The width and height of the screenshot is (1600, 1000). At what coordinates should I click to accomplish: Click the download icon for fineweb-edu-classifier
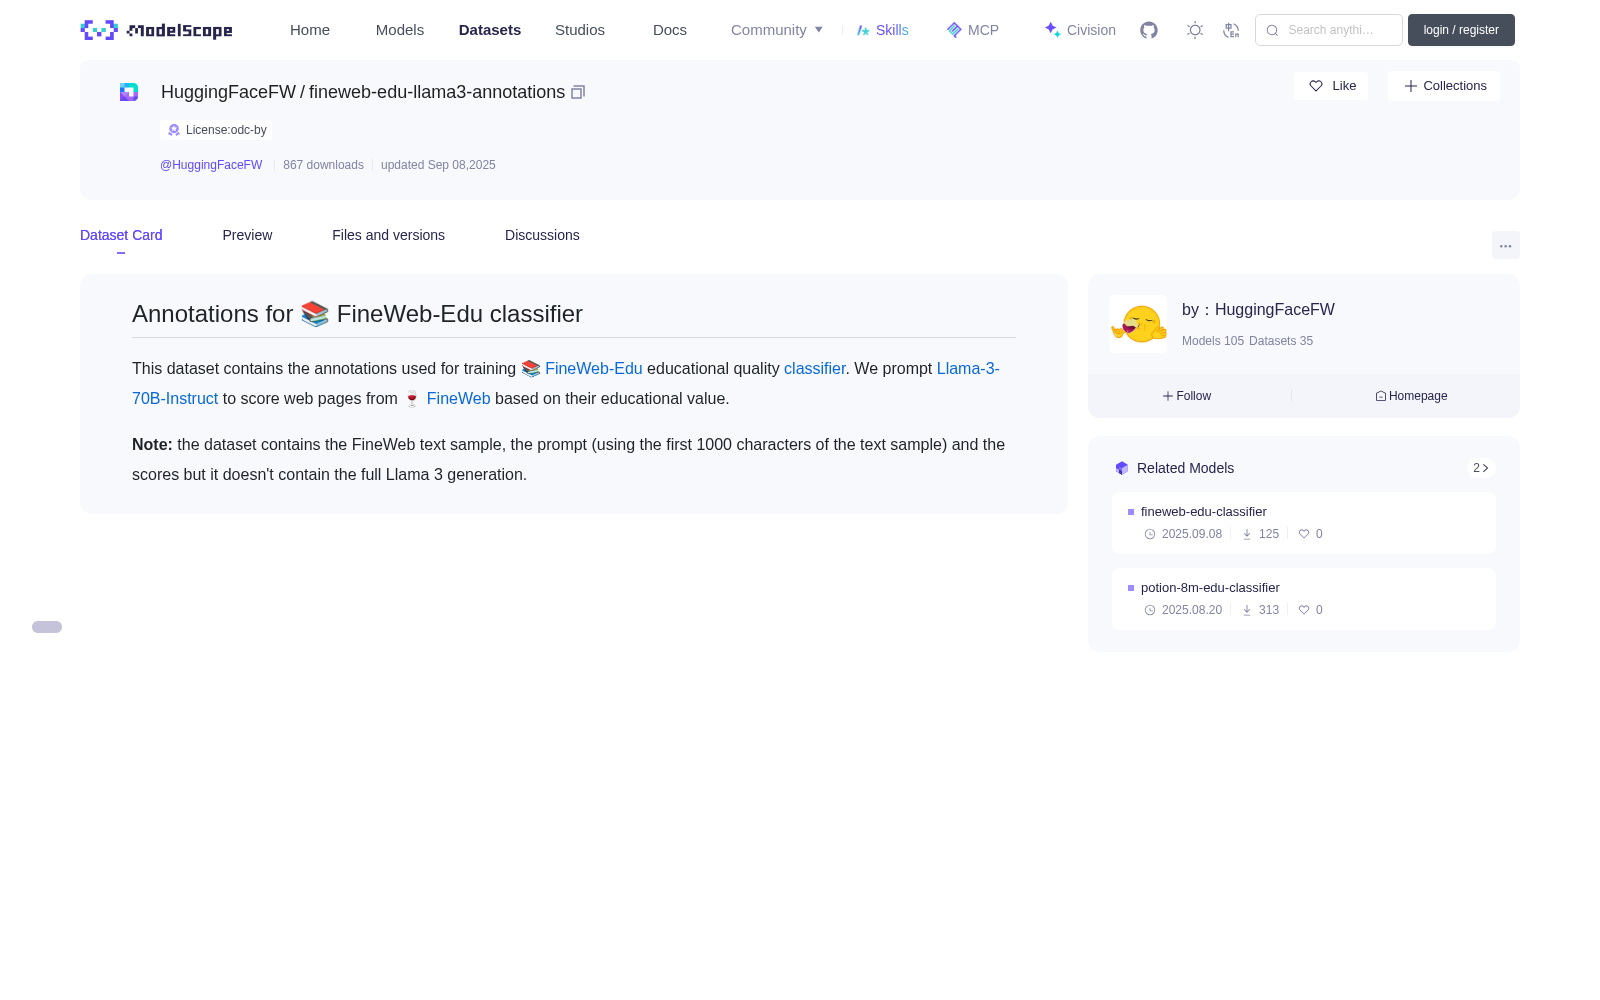1247,534
